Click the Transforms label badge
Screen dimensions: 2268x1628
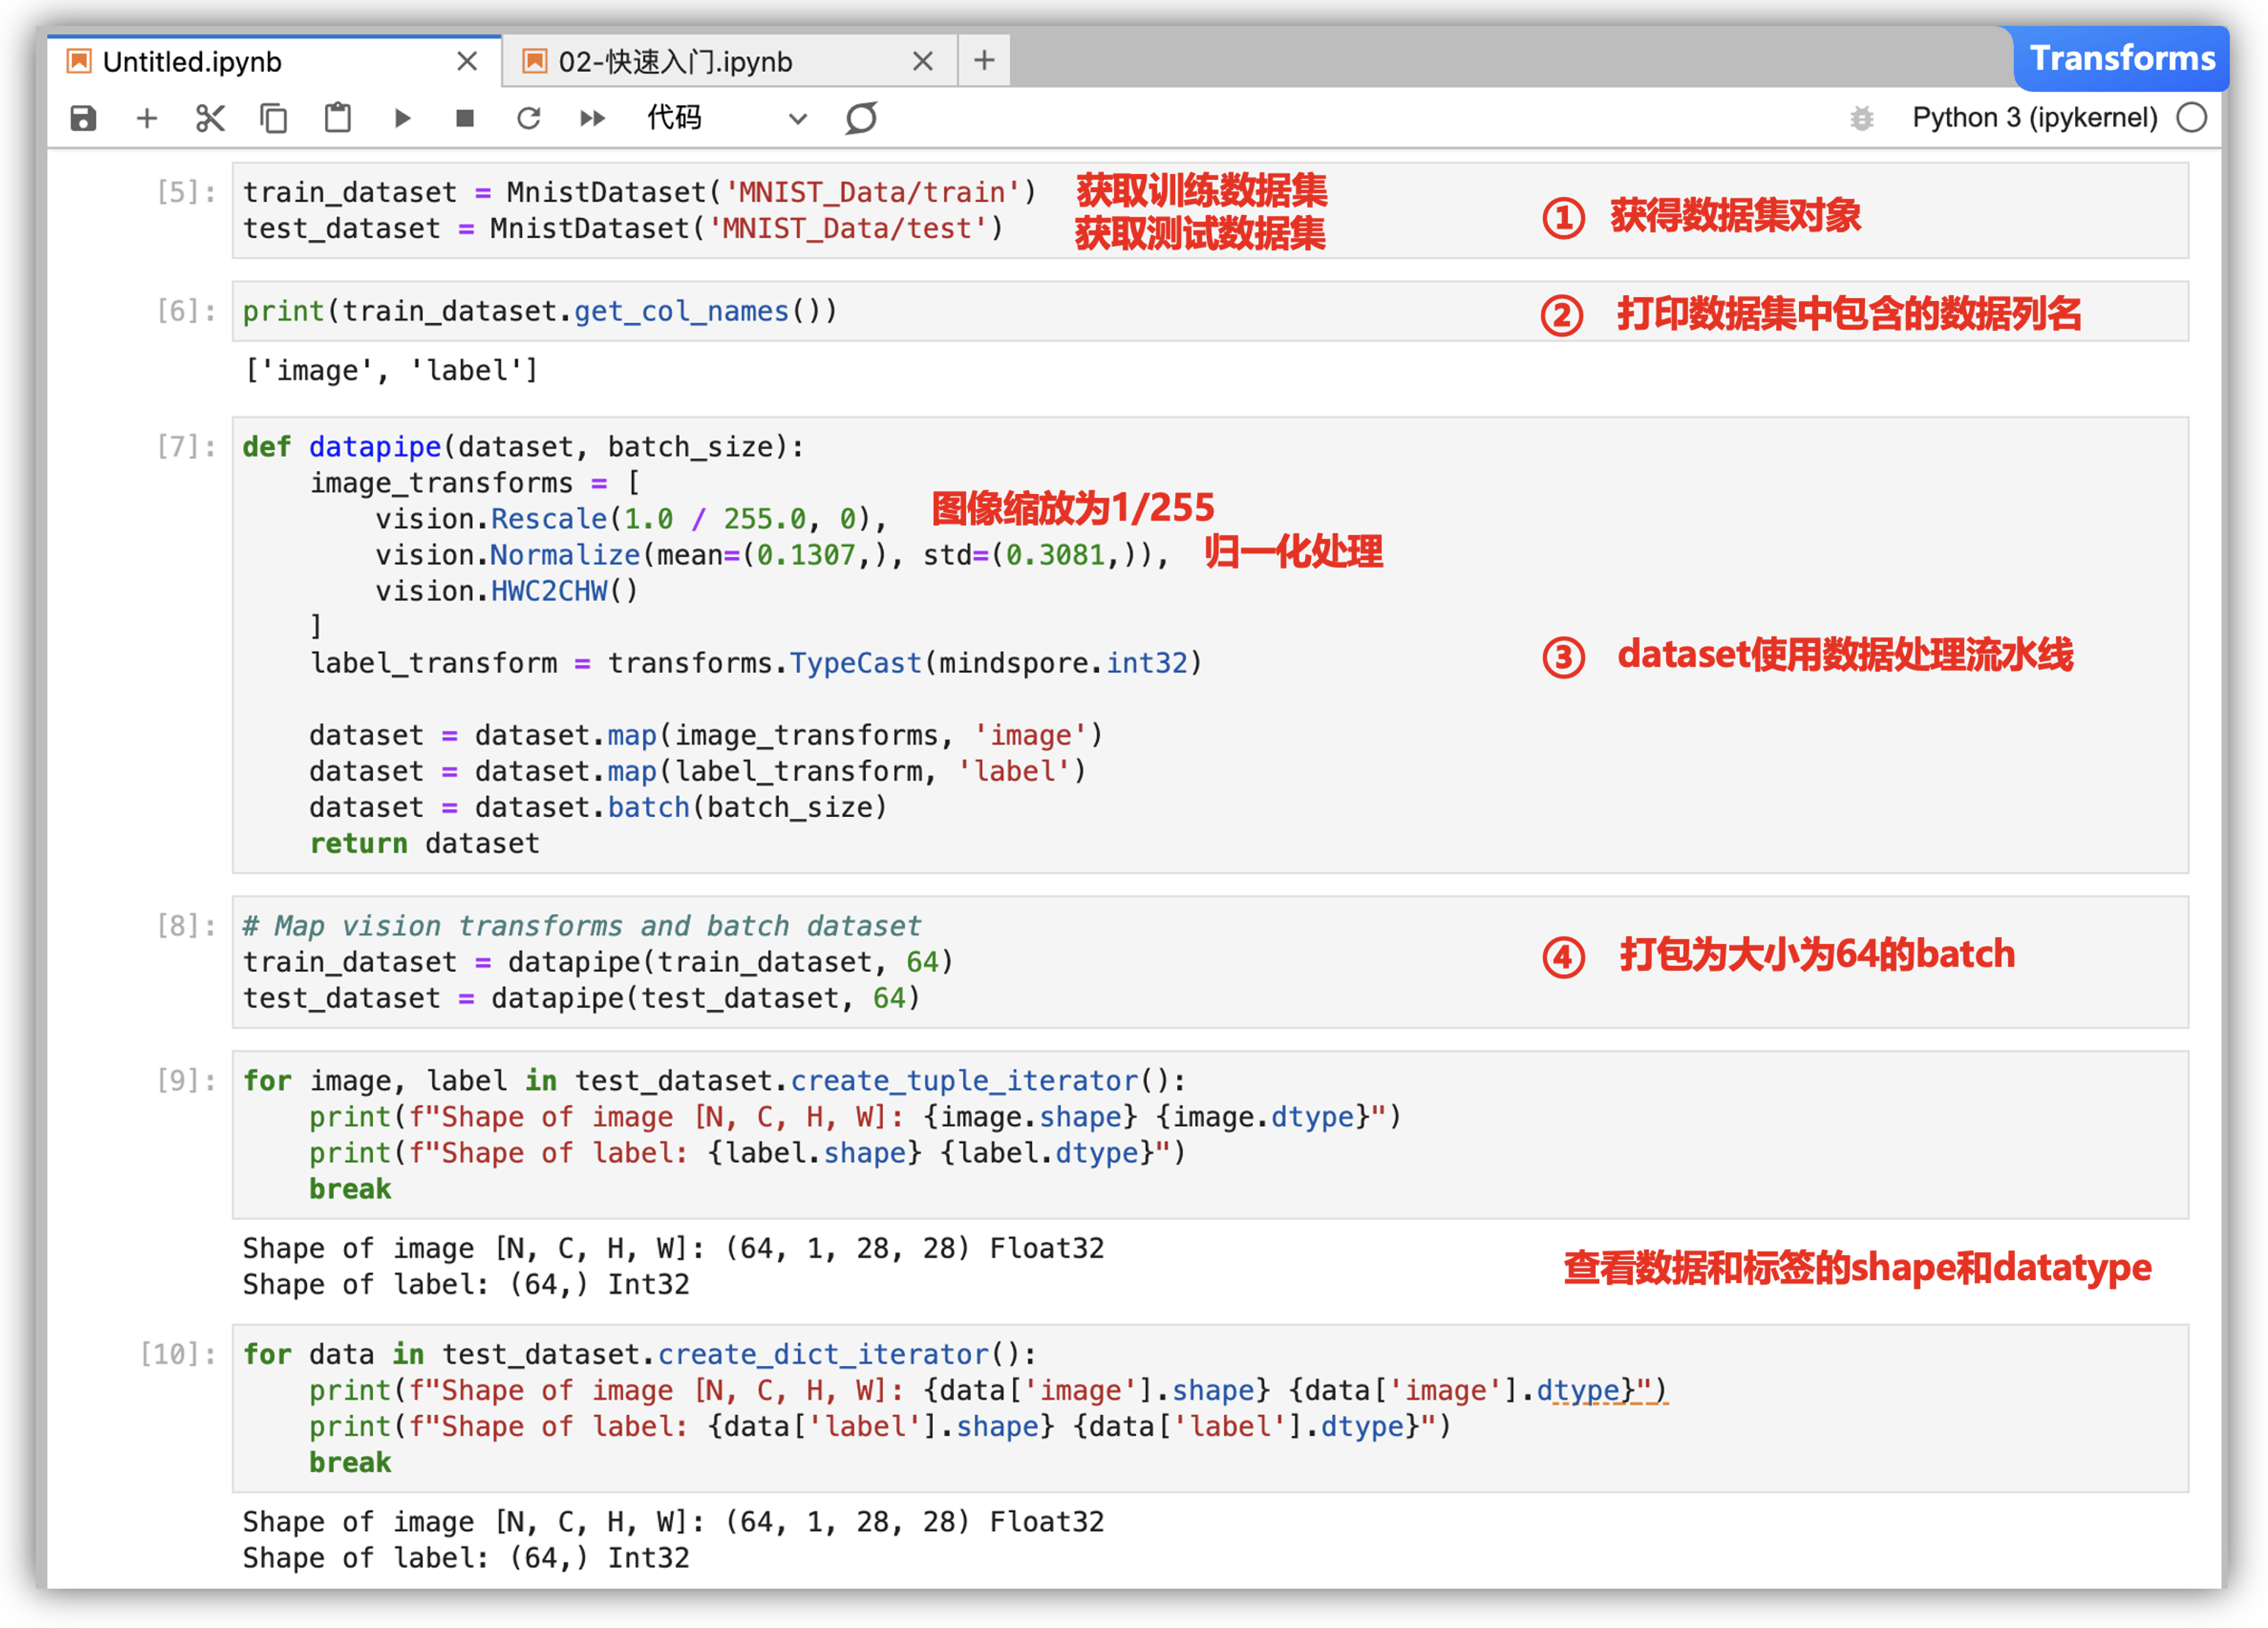(x=2122, y=58)
